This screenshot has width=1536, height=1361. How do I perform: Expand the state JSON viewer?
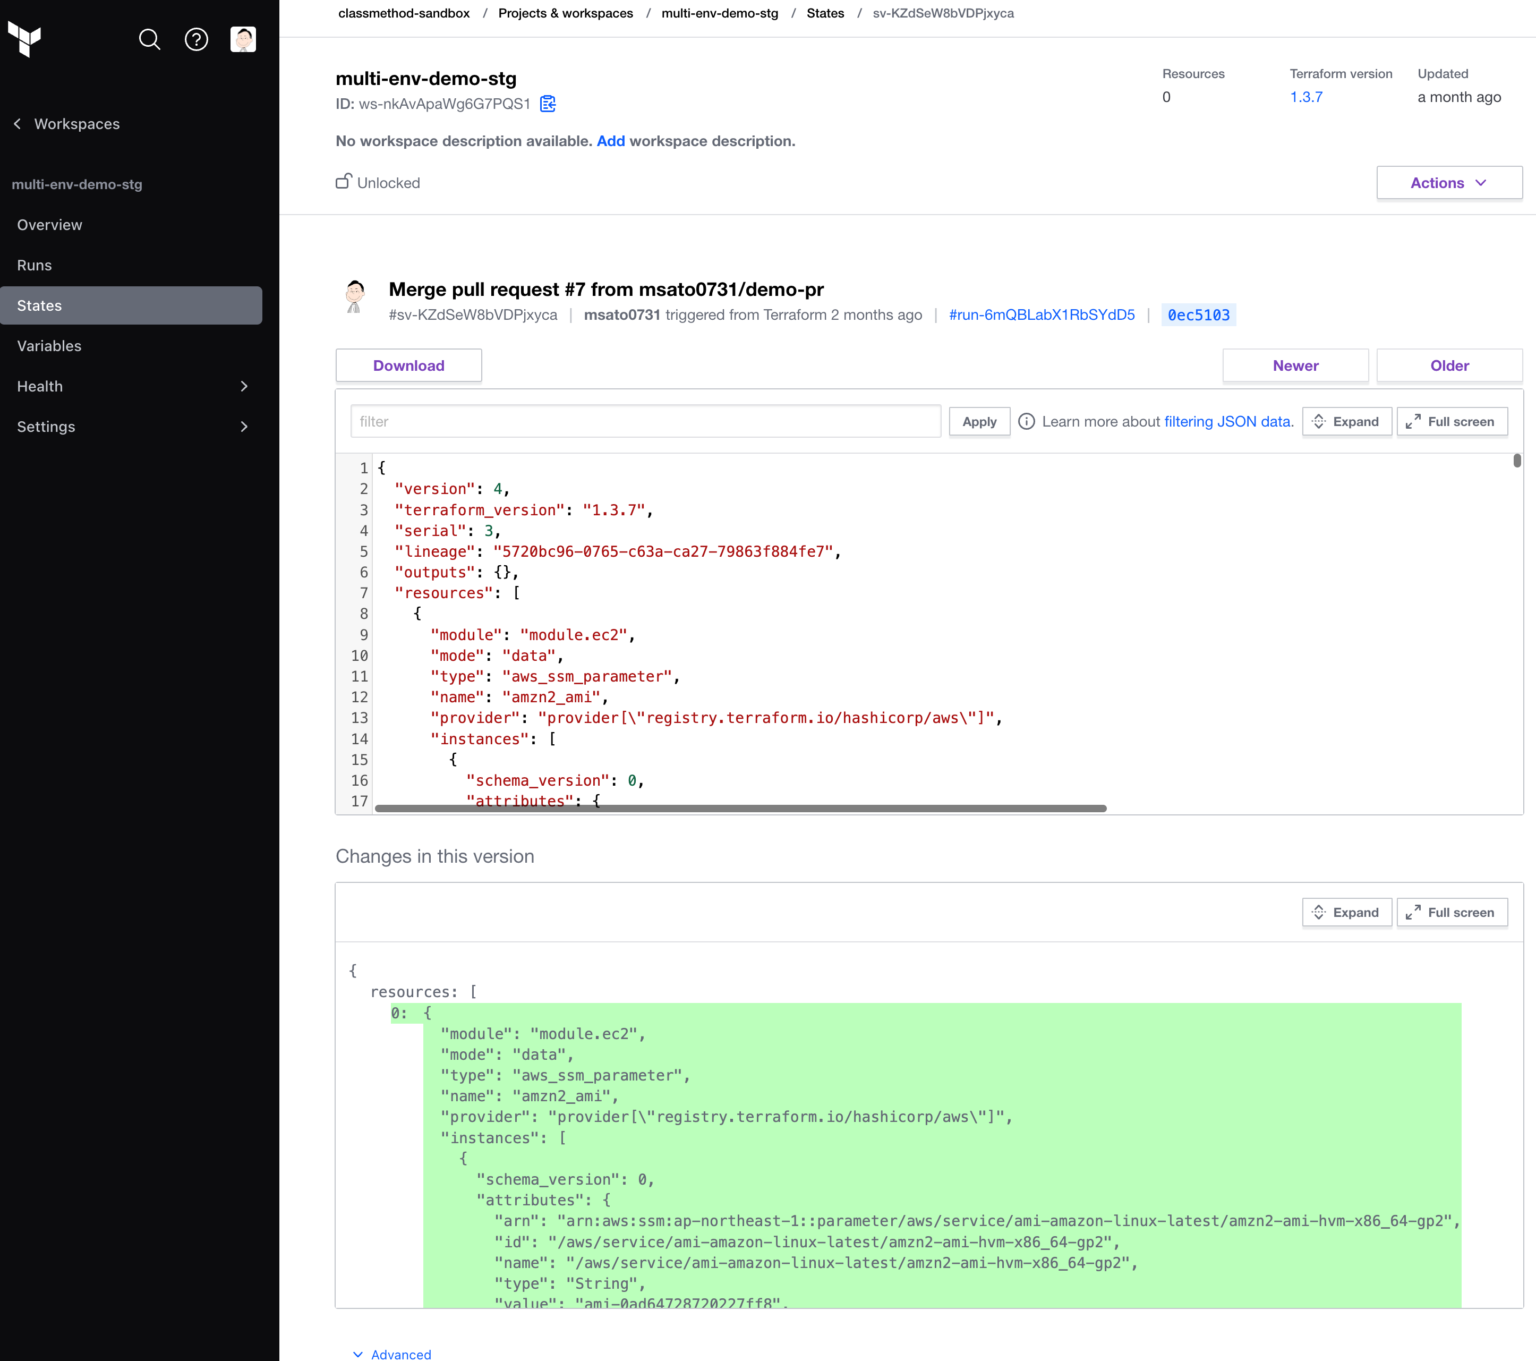tap(1346, 421)
